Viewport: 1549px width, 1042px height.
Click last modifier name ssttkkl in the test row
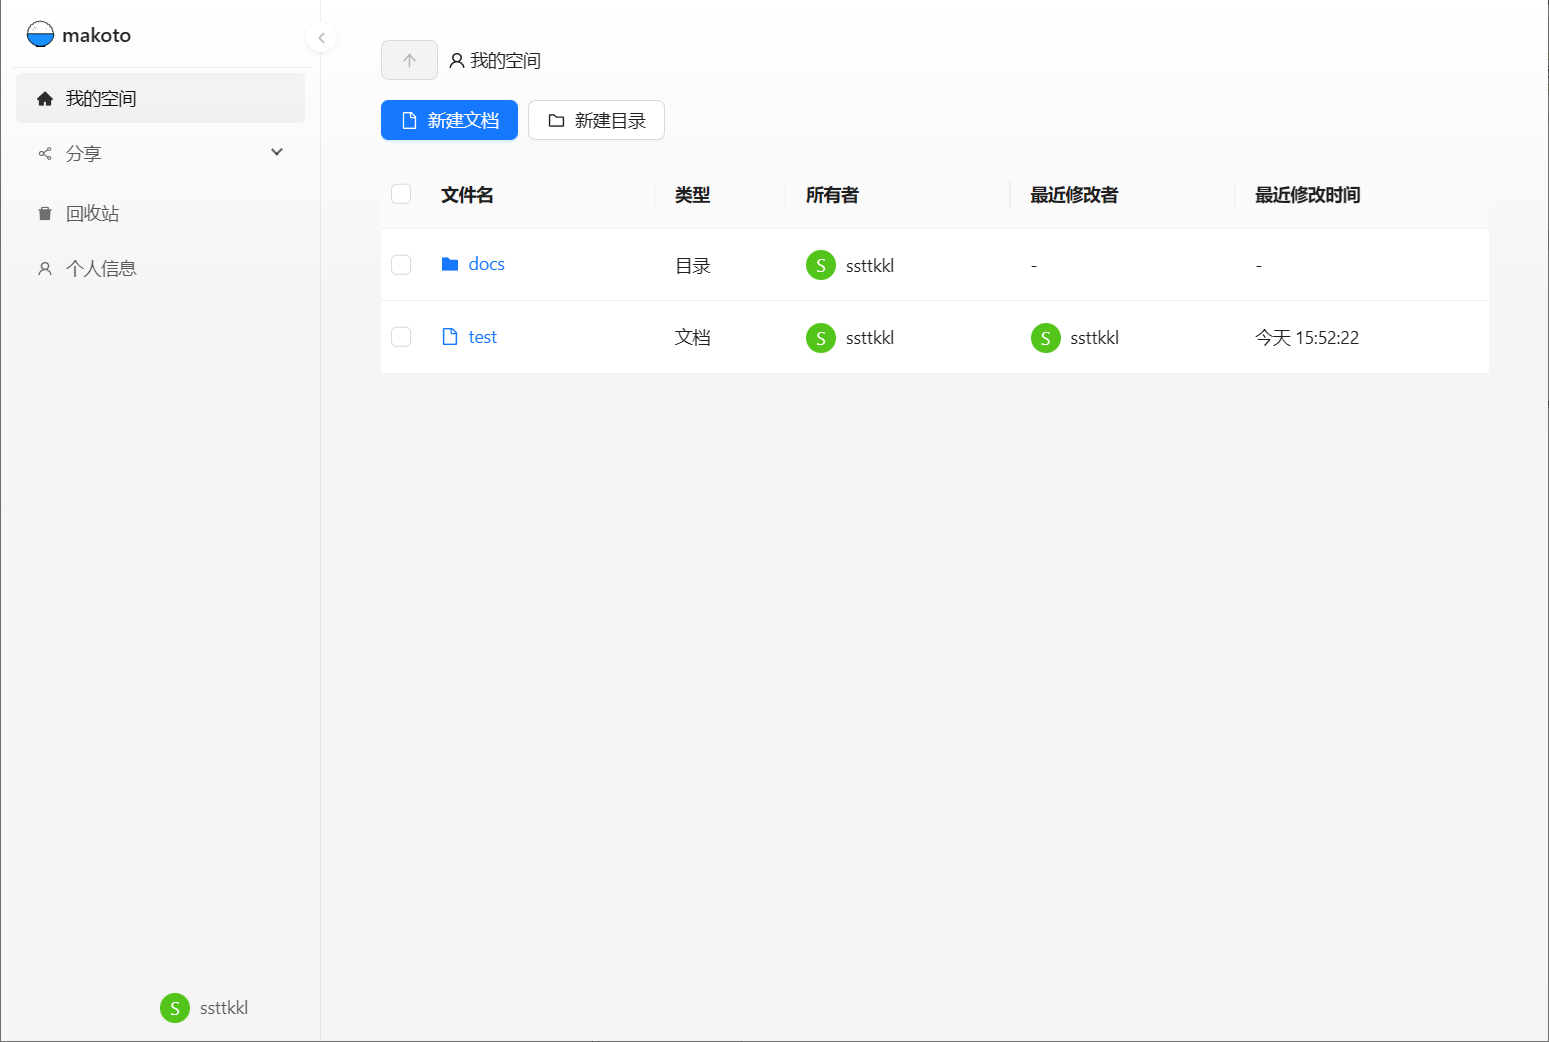coord(1095,338)
